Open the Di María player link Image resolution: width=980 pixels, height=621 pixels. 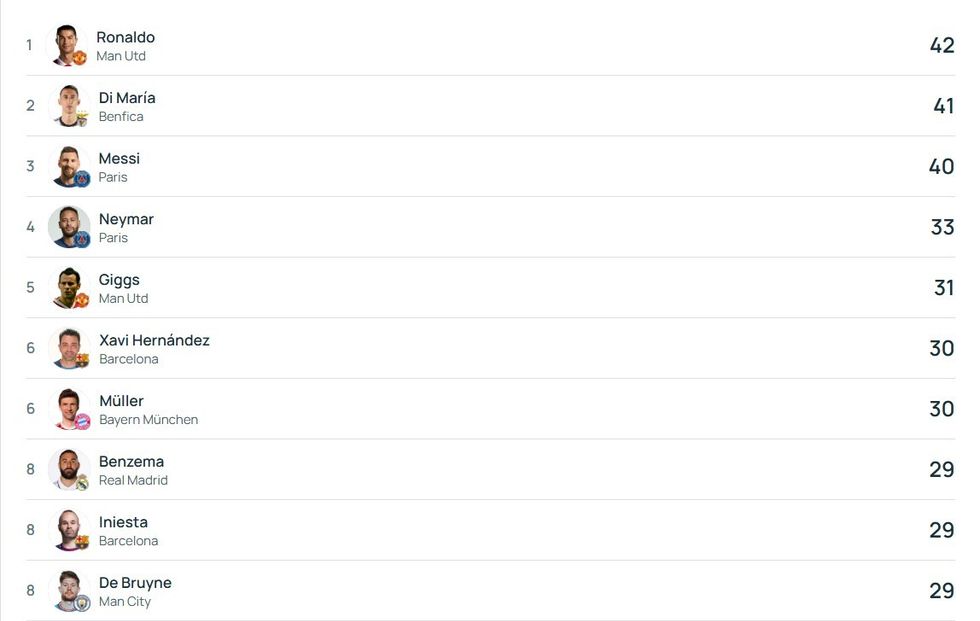[x=127, y=98]
